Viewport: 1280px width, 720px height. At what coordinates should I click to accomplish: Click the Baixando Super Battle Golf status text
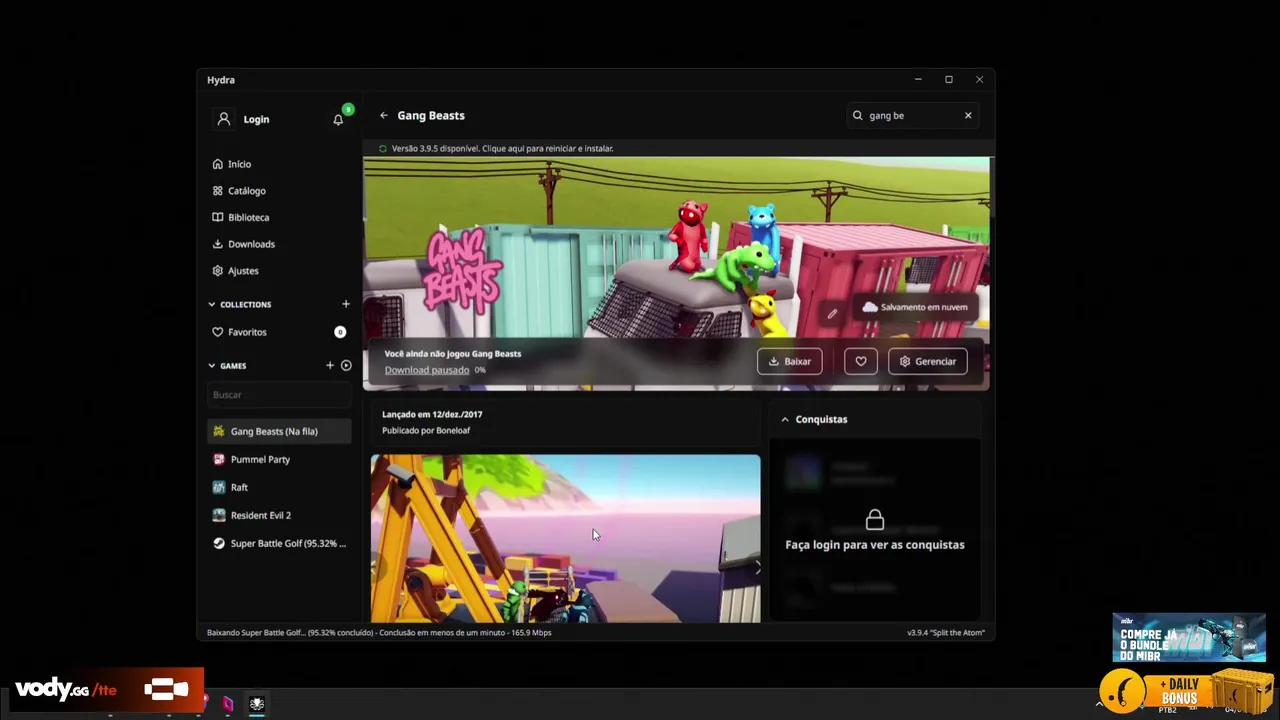[379, 632]
